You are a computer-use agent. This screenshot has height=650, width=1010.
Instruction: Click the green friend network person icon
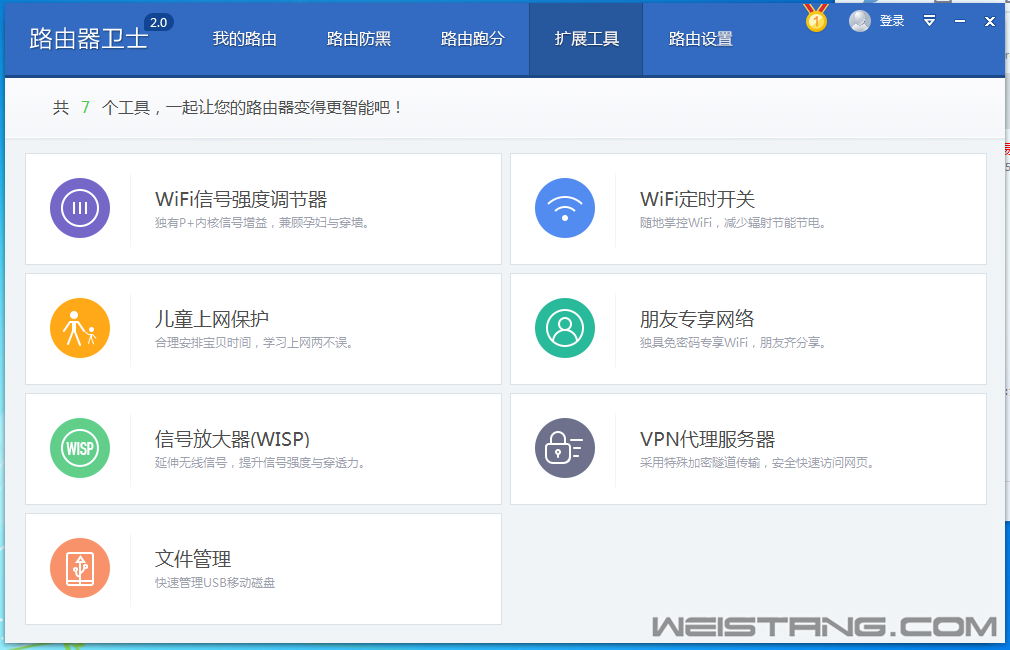pos(565,328)
